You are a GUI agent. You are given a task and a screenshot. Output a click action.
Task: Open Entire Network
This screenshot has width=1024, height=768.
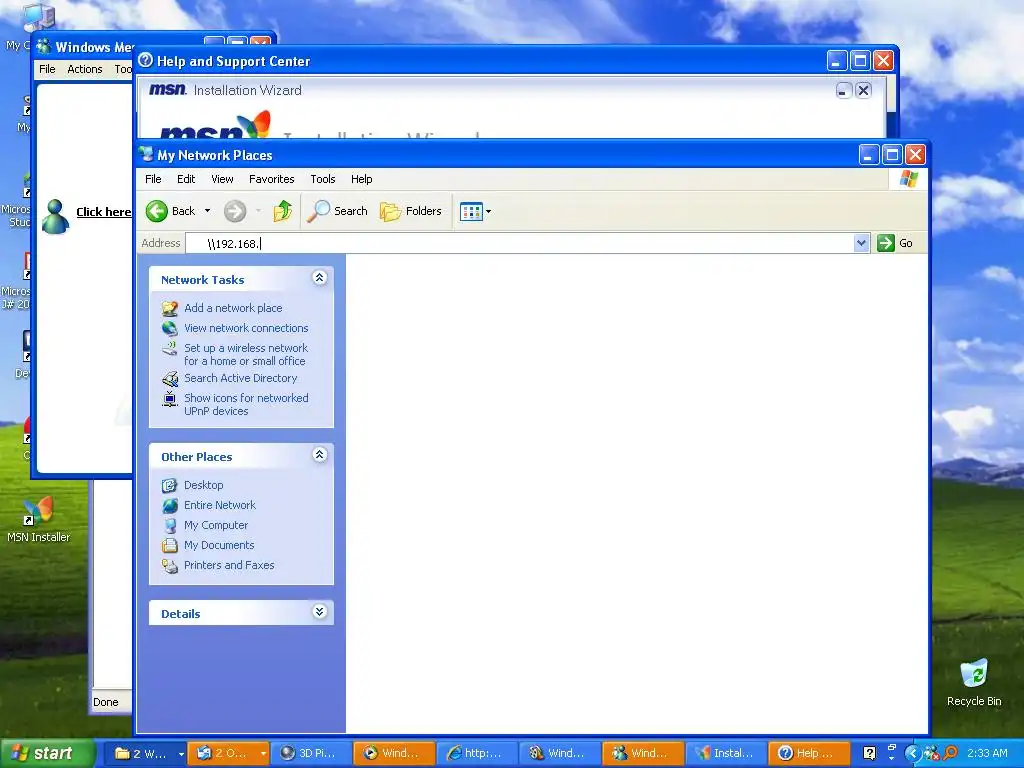click(220, 505)
